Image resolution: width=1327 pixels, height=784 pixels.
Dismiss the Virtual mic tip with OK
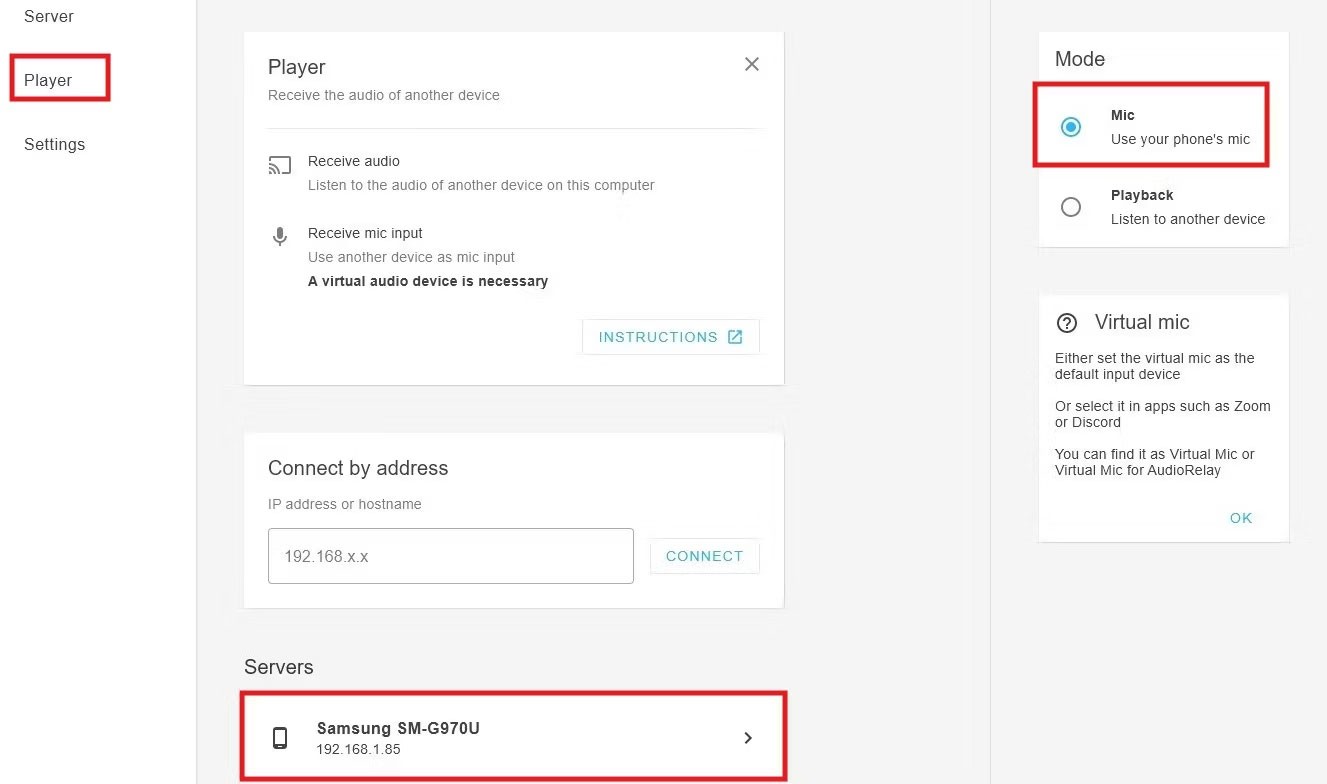tap(1240, 518)
